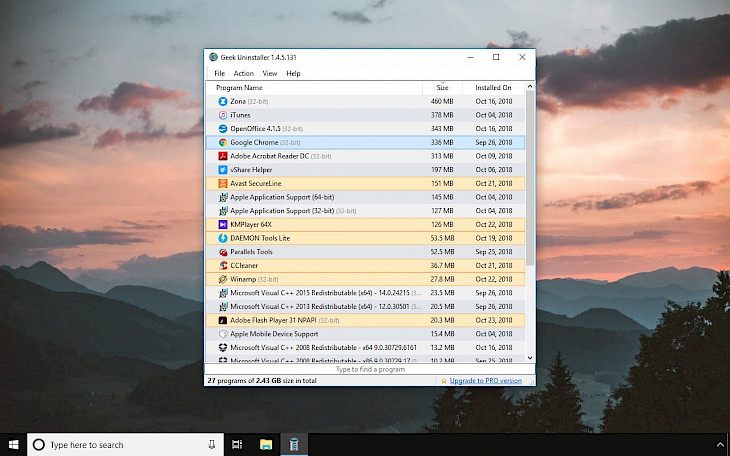Click the Oct 23, 2018 install date

point(493,320)
